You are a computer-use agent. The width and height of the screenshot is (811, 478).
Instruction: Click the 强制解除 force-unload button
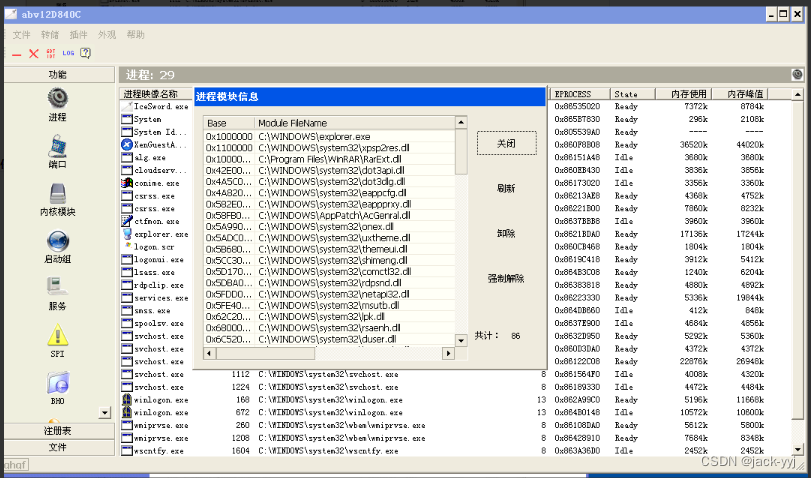tap(506, 278)
